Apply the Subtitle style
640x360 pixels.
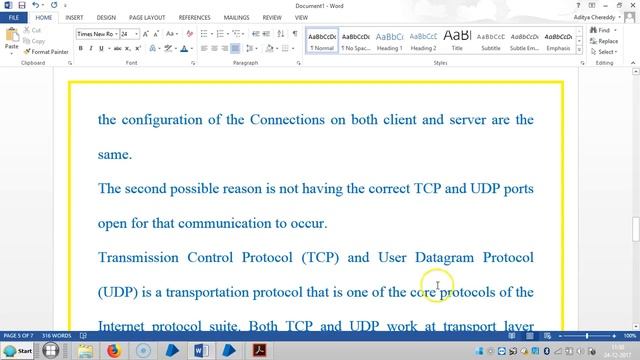[491, 41]
